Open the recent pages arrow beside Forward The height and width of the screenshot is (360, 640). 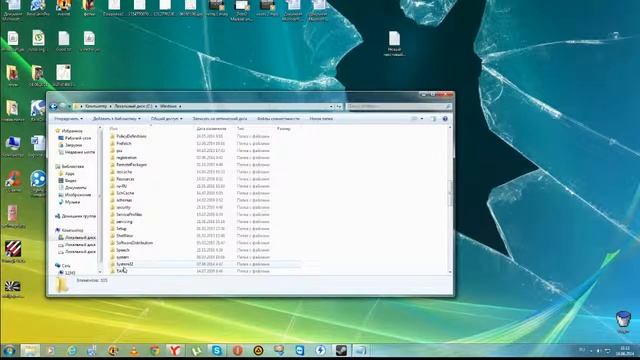(x=69, y=107)
